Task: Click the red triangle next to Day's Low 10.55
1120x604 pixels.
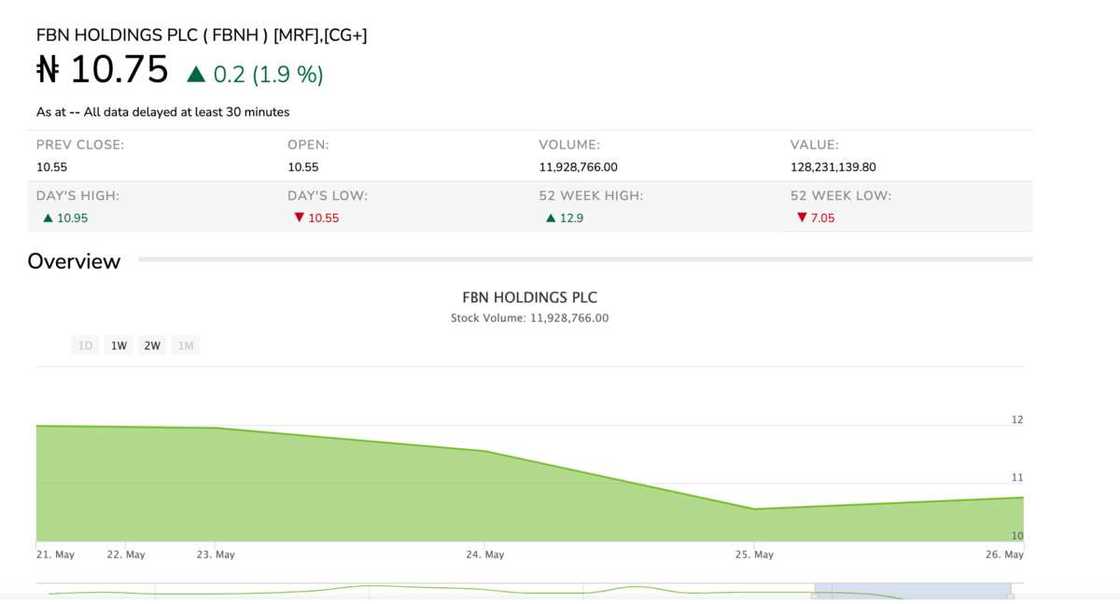Action: 298,218
